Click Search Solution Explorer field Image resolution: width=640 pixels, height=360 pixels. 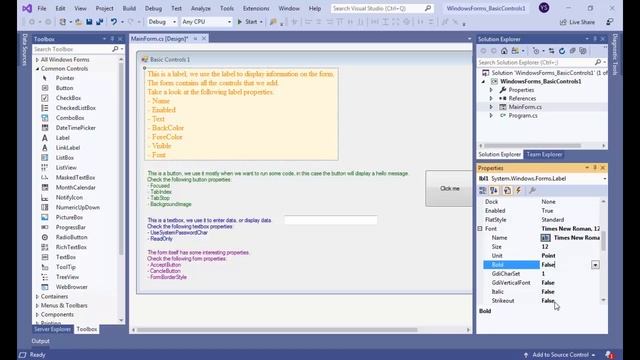537,62
